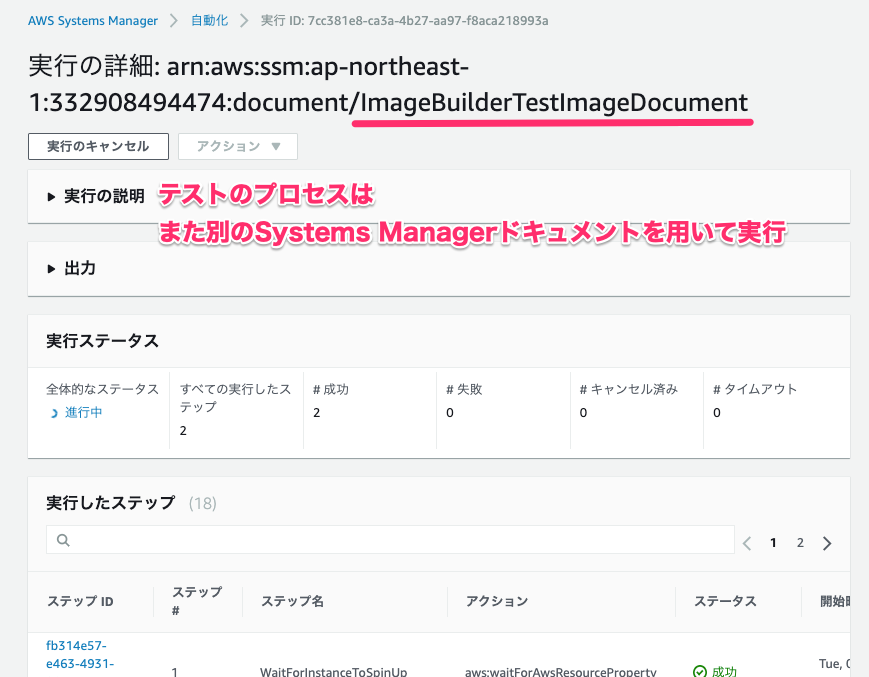Click the アクション column header

(x=497, y=602)
